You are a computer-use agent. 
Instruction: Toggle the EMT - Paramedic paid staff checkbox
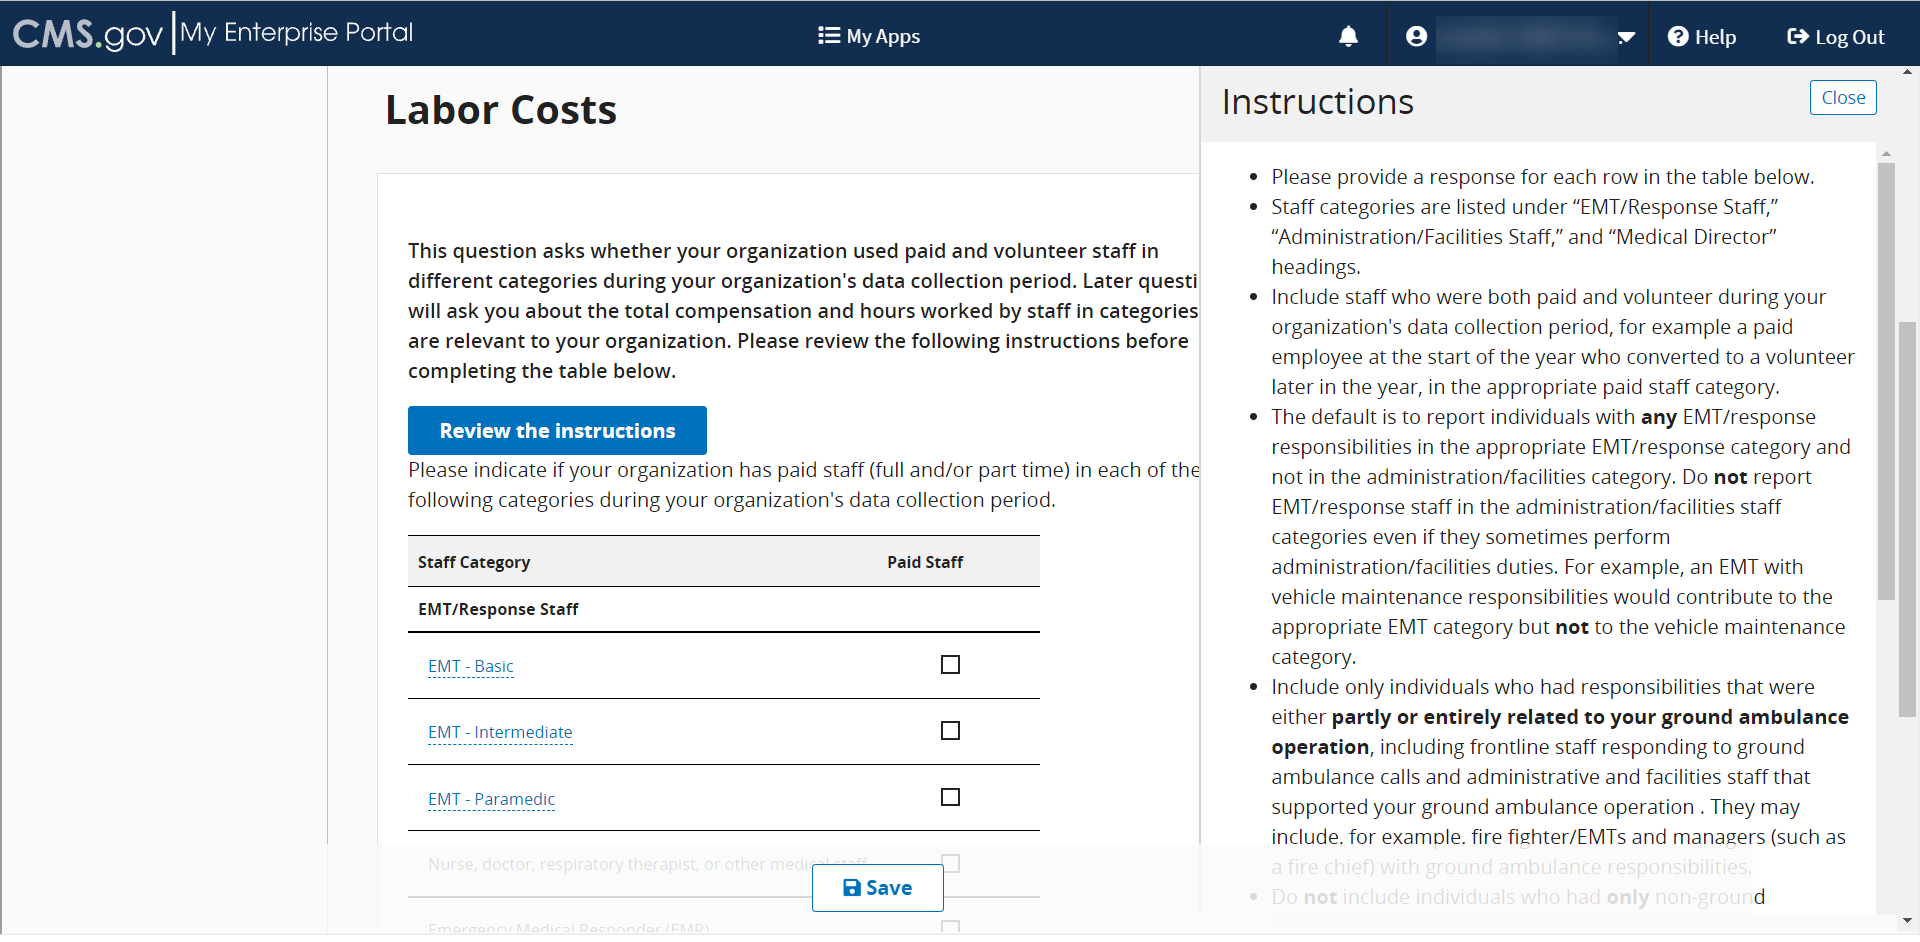950,797
